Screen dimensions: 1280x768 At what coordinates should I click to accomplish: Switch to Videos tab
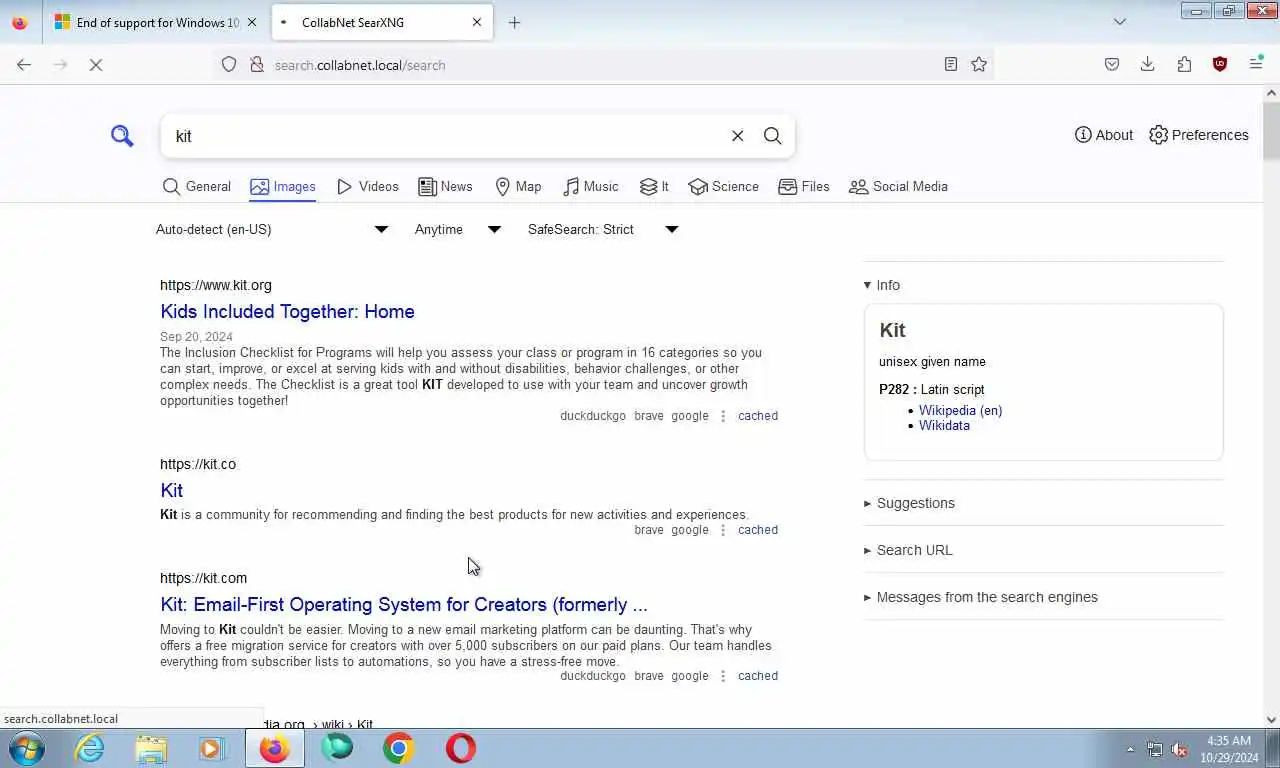point(367,187)
